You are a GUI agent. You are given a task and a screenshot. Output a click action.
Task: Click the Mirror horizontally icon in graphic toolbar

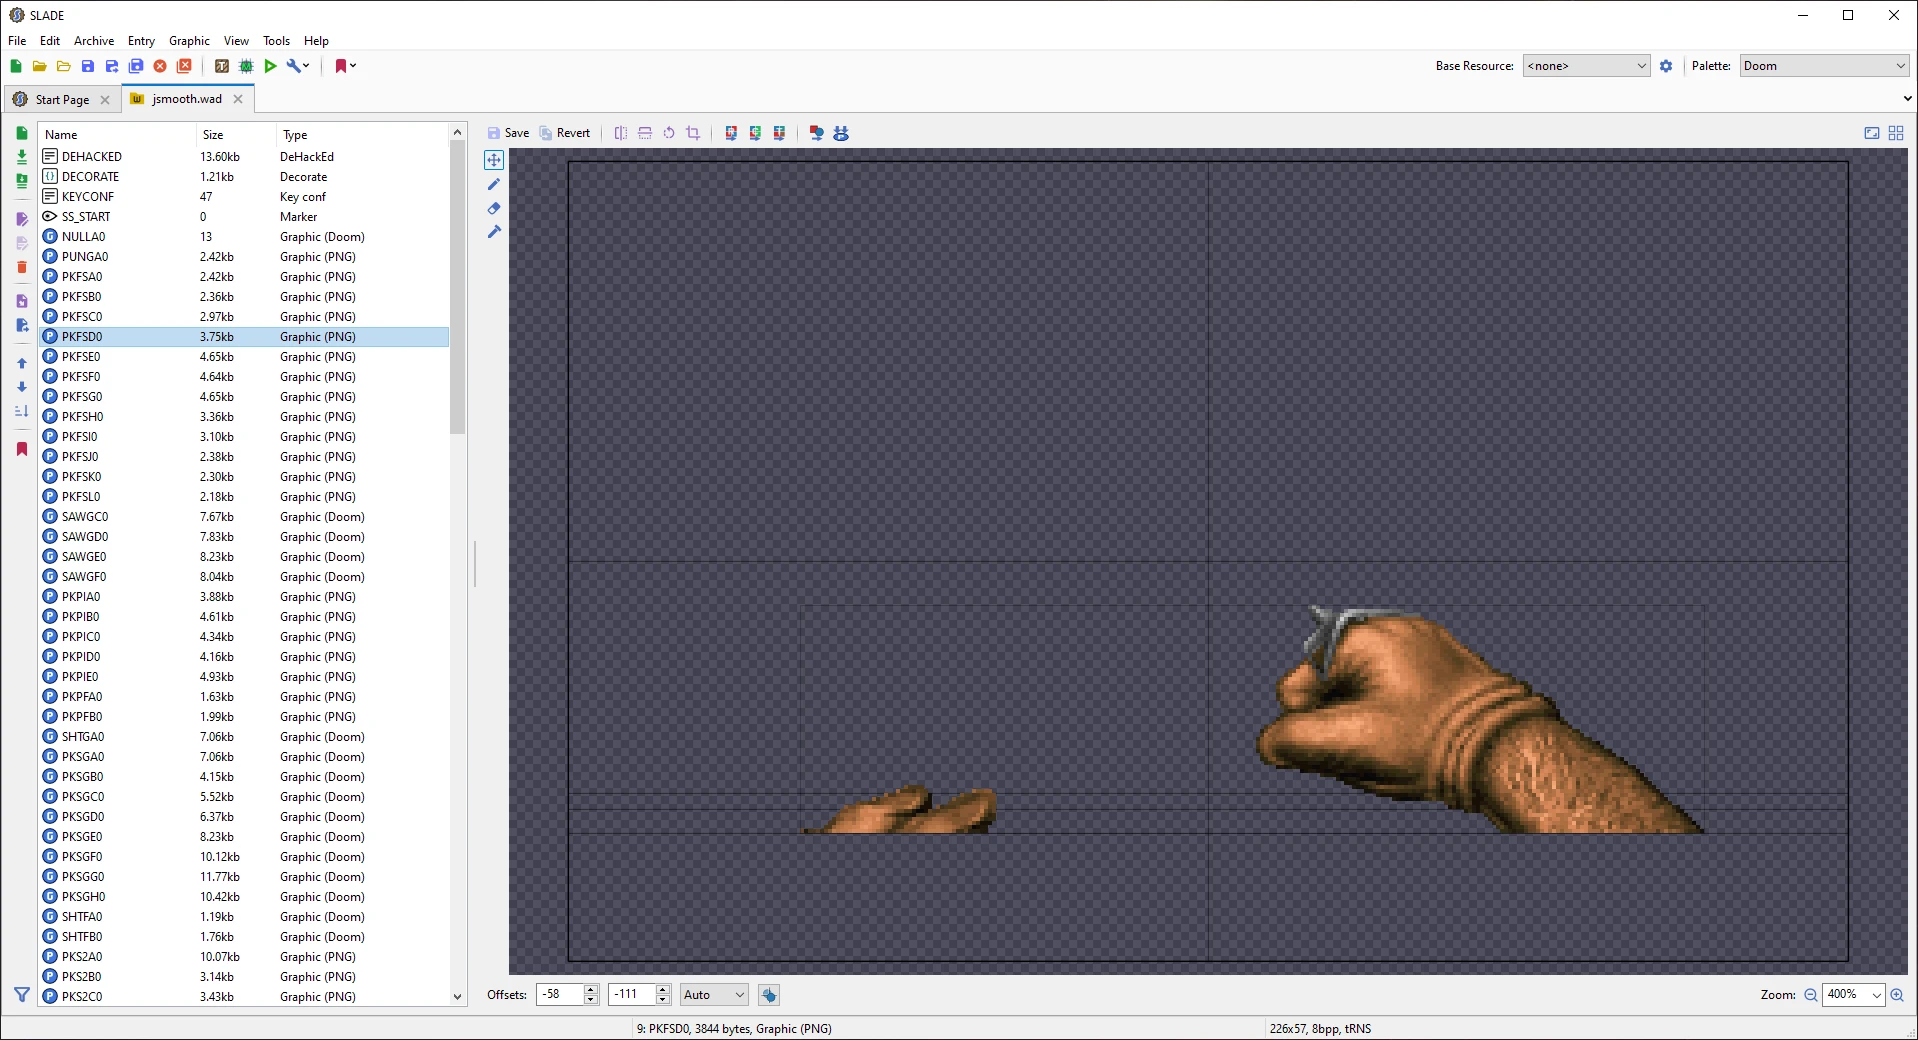[x=621, y=133]
